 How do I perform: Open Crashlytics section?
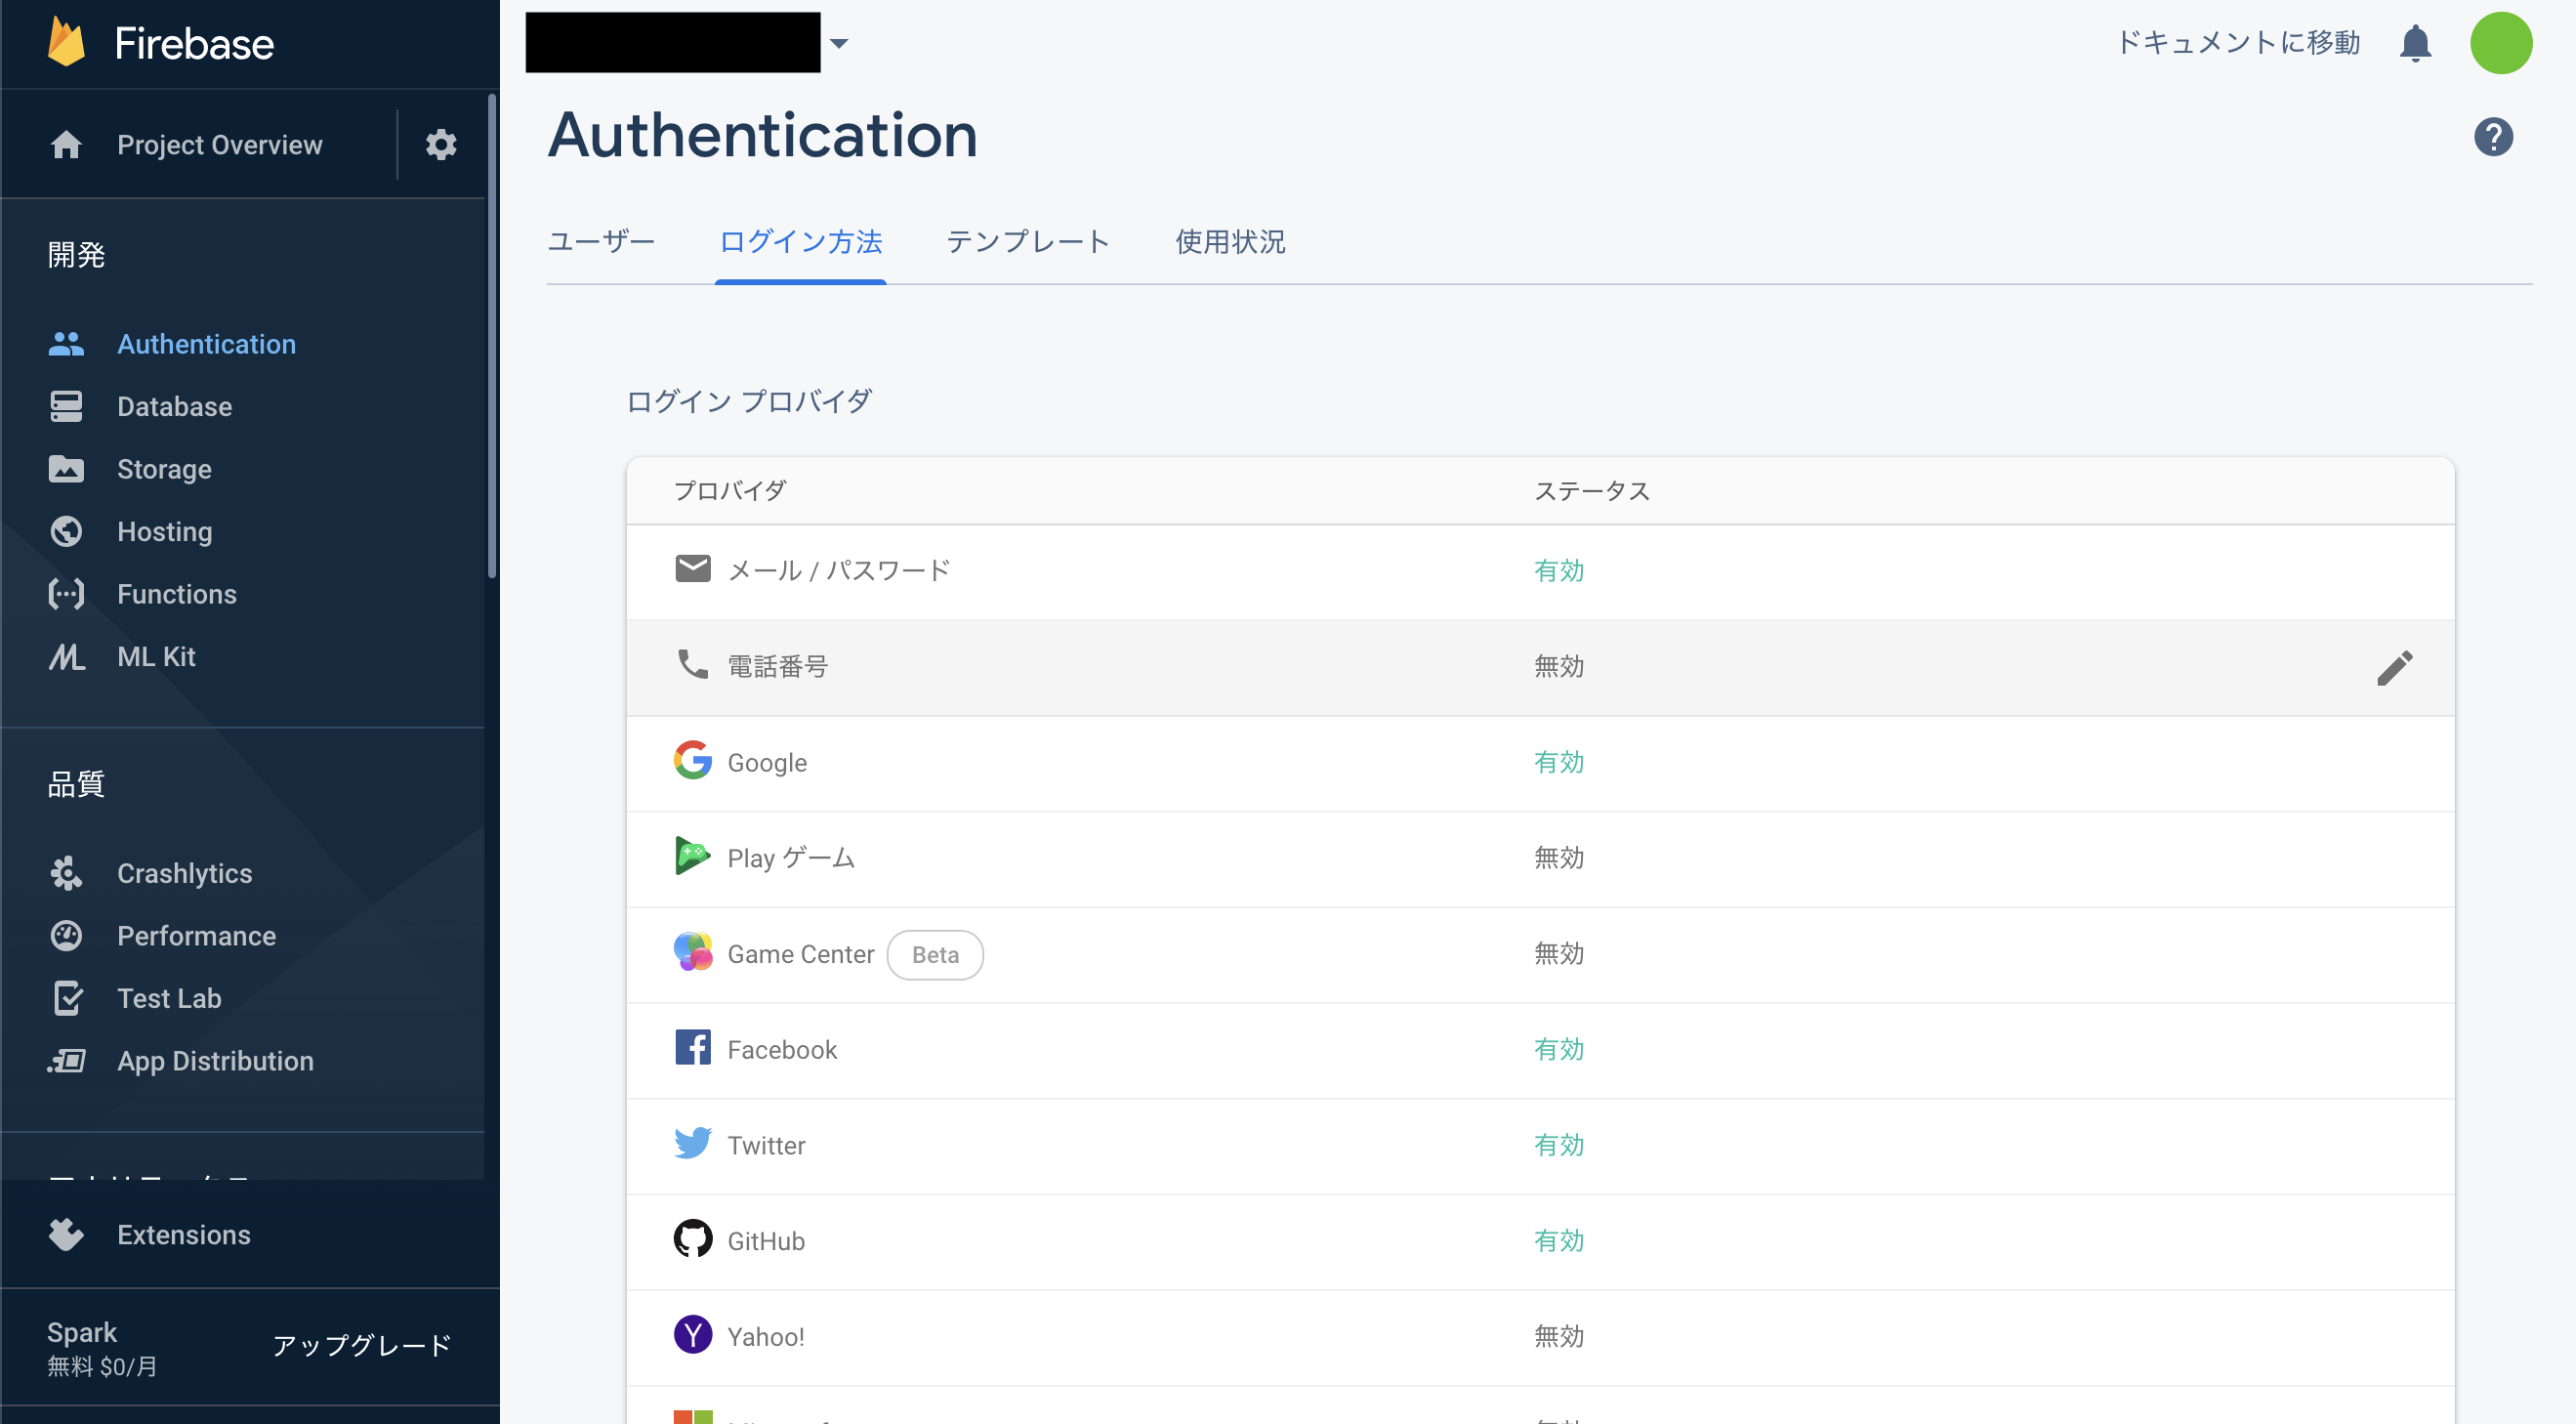tap(183, 873)
